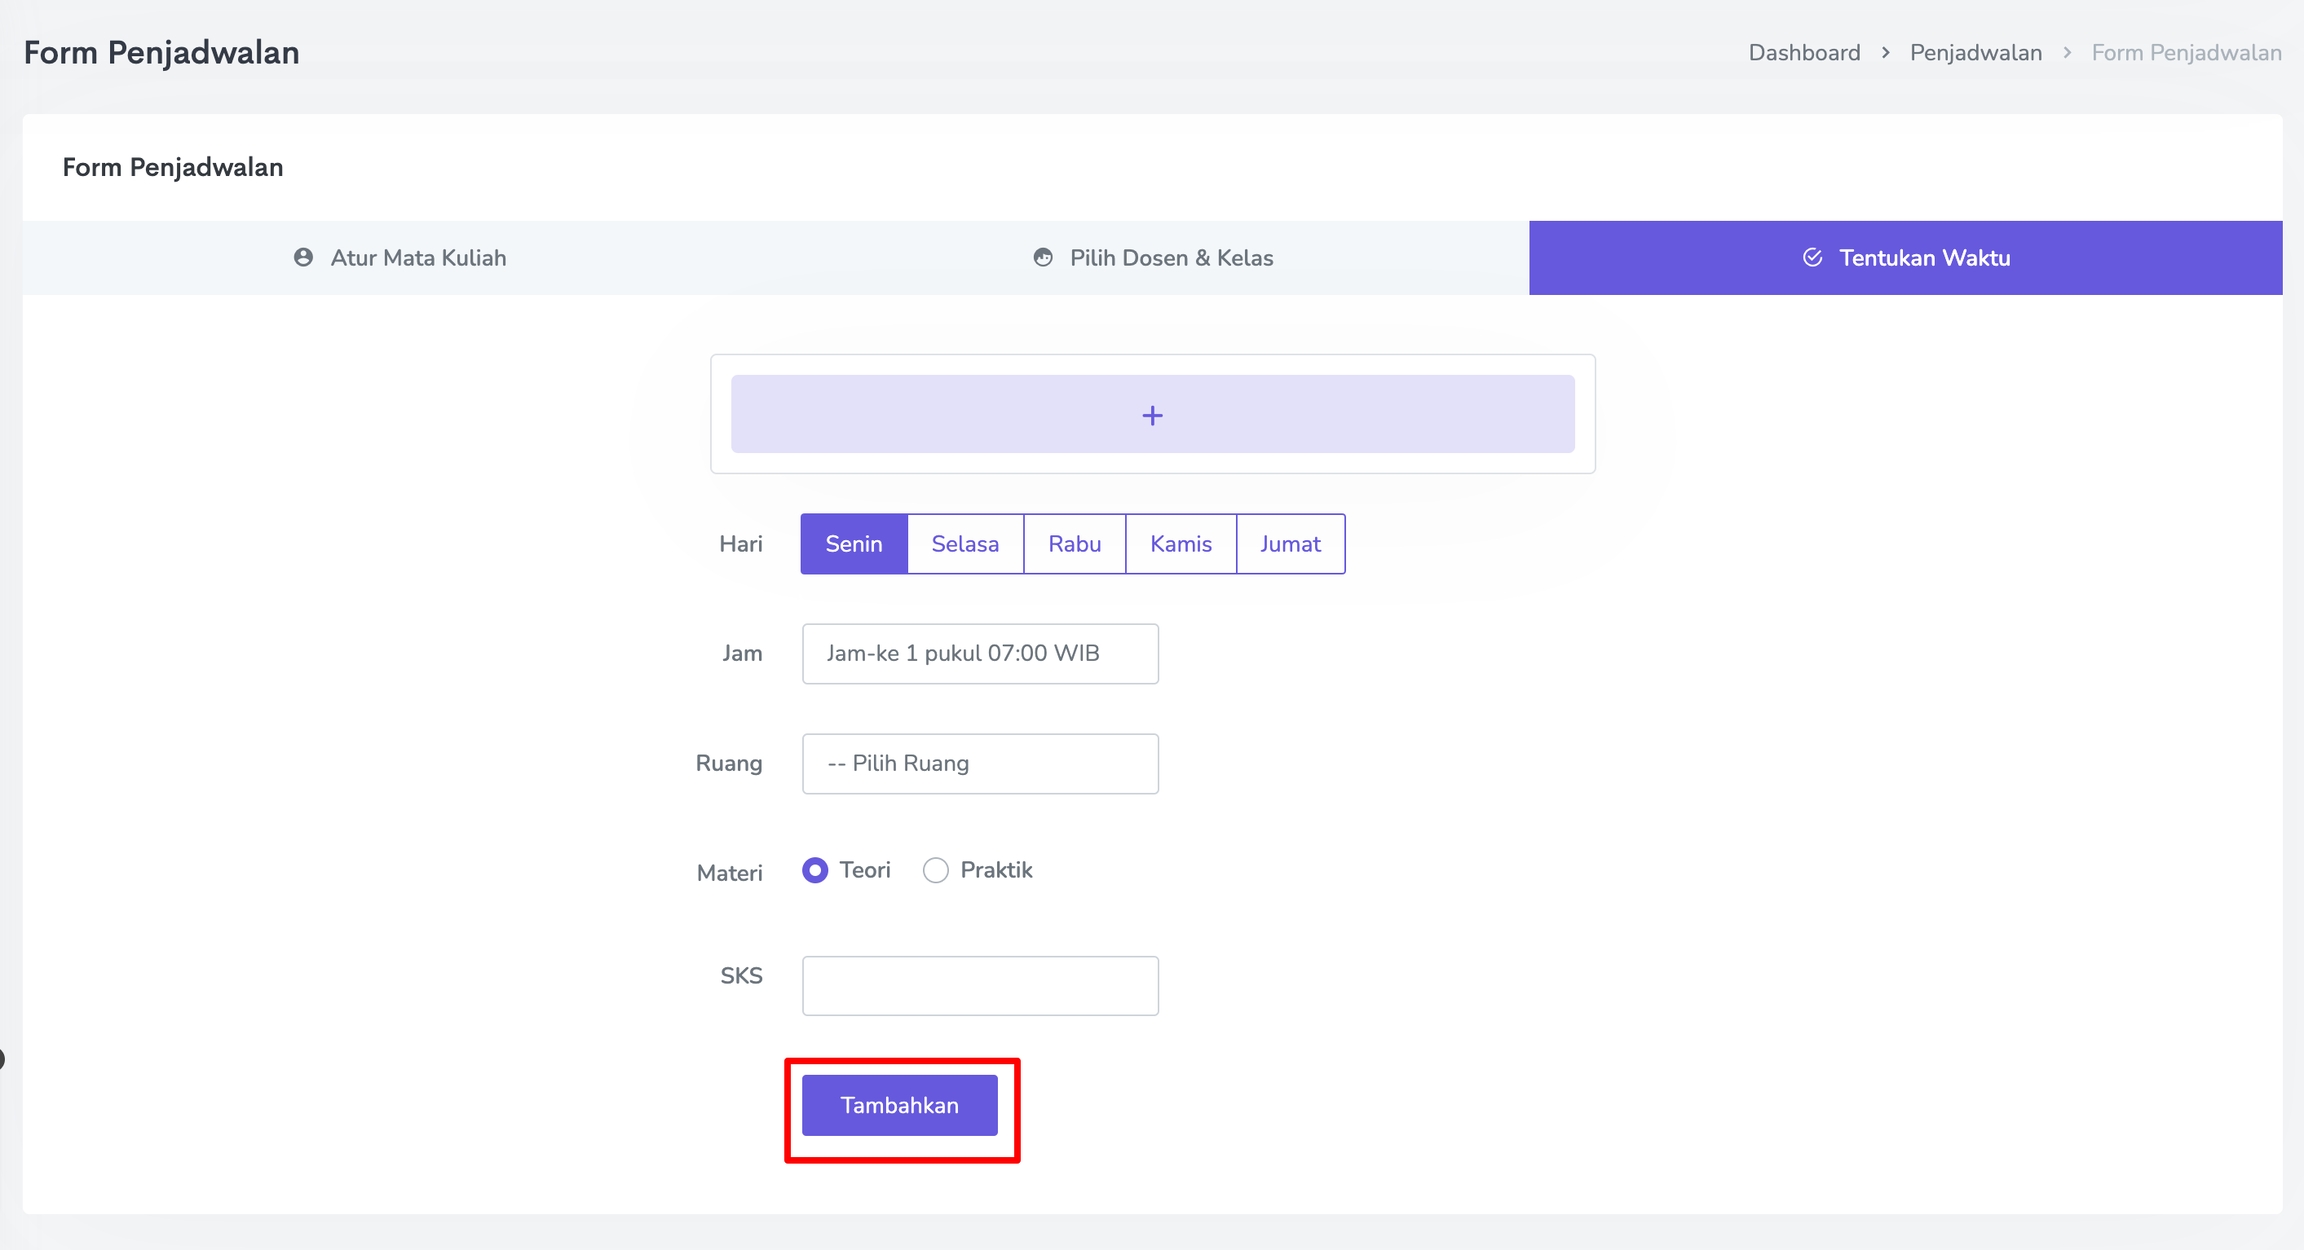This screenshot has width=2304, height=1250.
Task: Click the chevron after Dashboard in breadcrumb
Action: [1885, 53]
